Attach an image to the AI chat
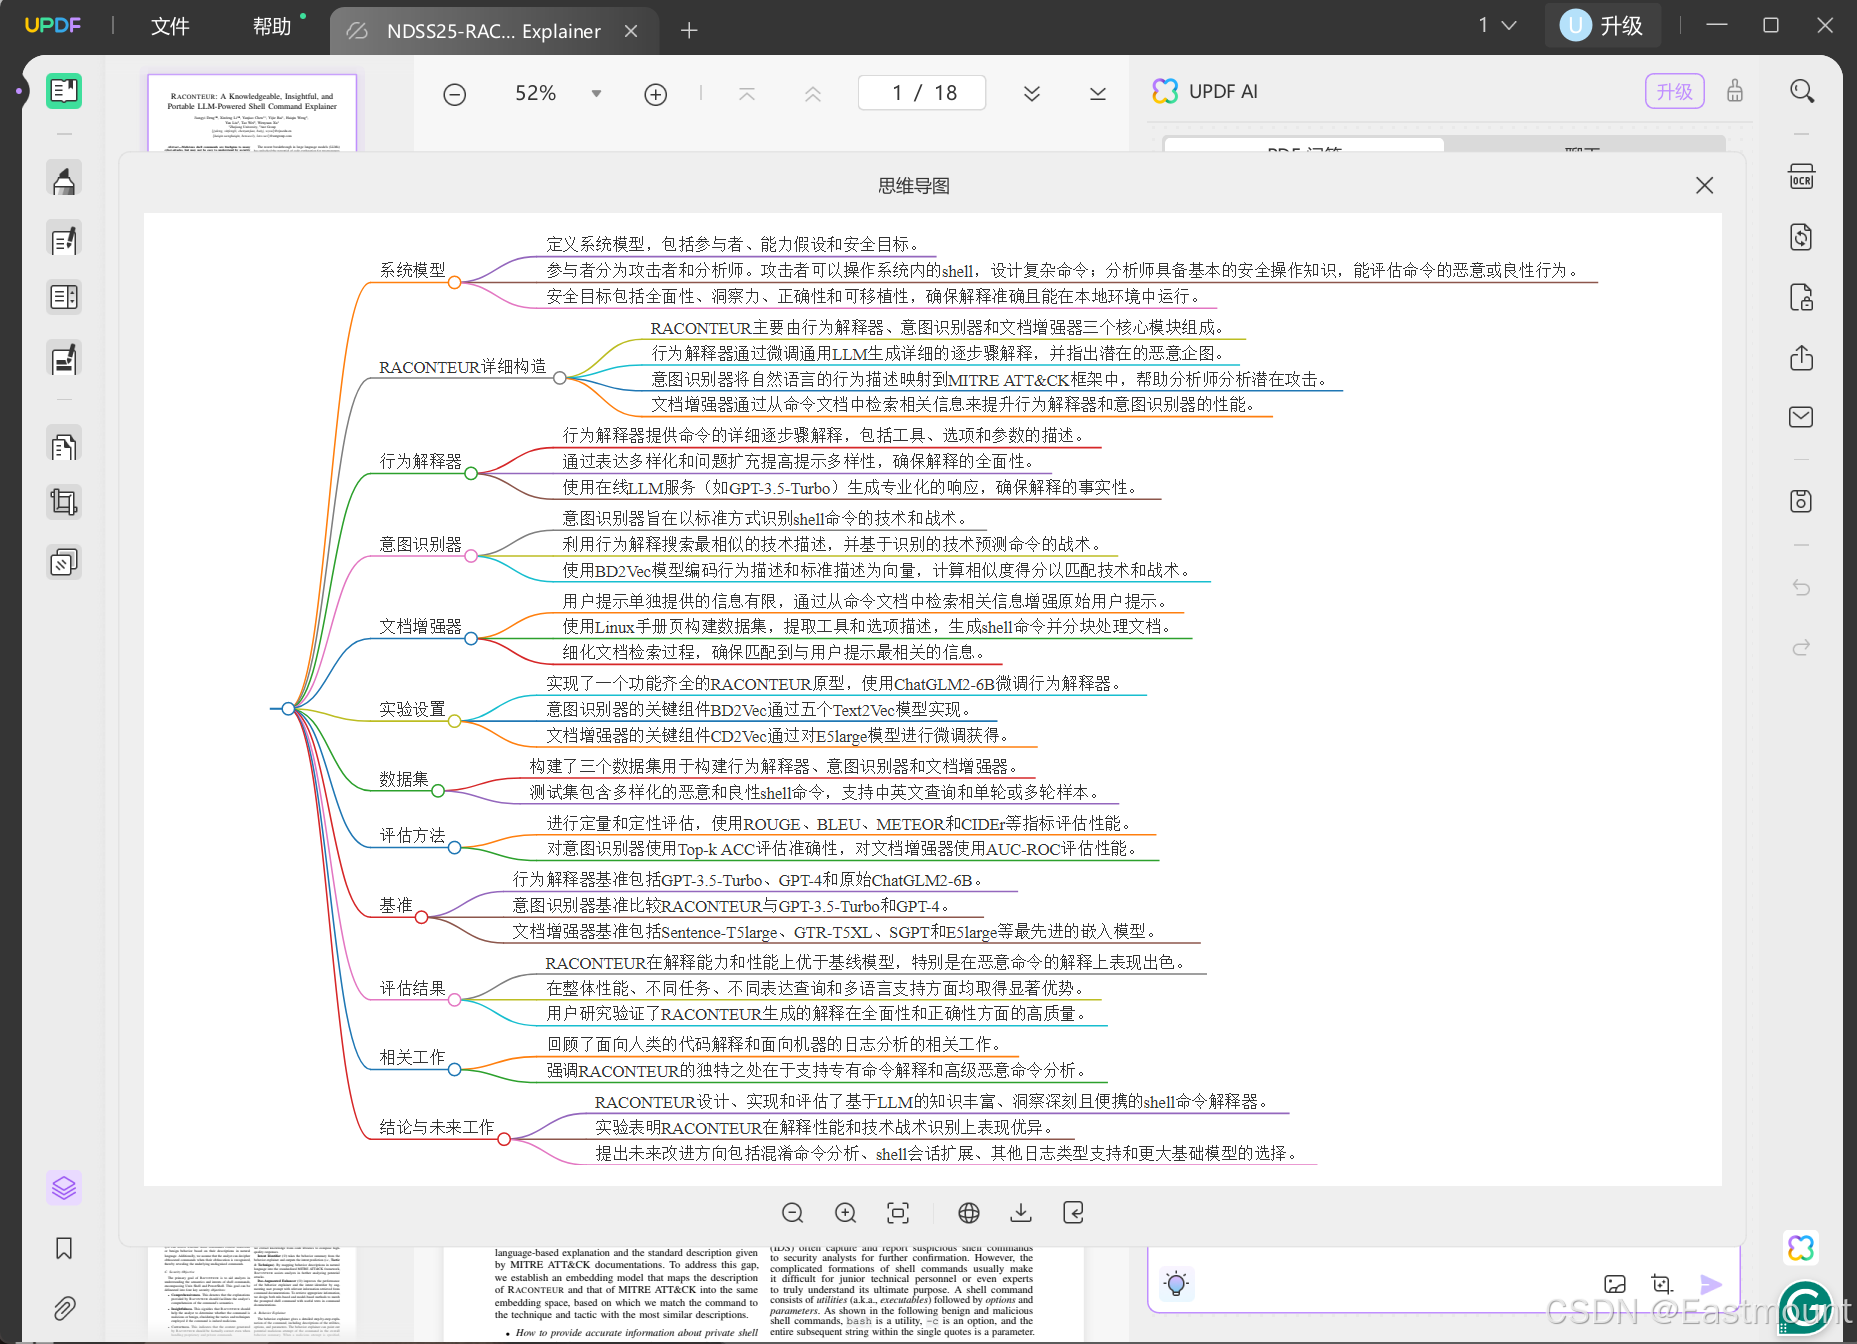The image size is (1857, 1344). (1615, 1284)
